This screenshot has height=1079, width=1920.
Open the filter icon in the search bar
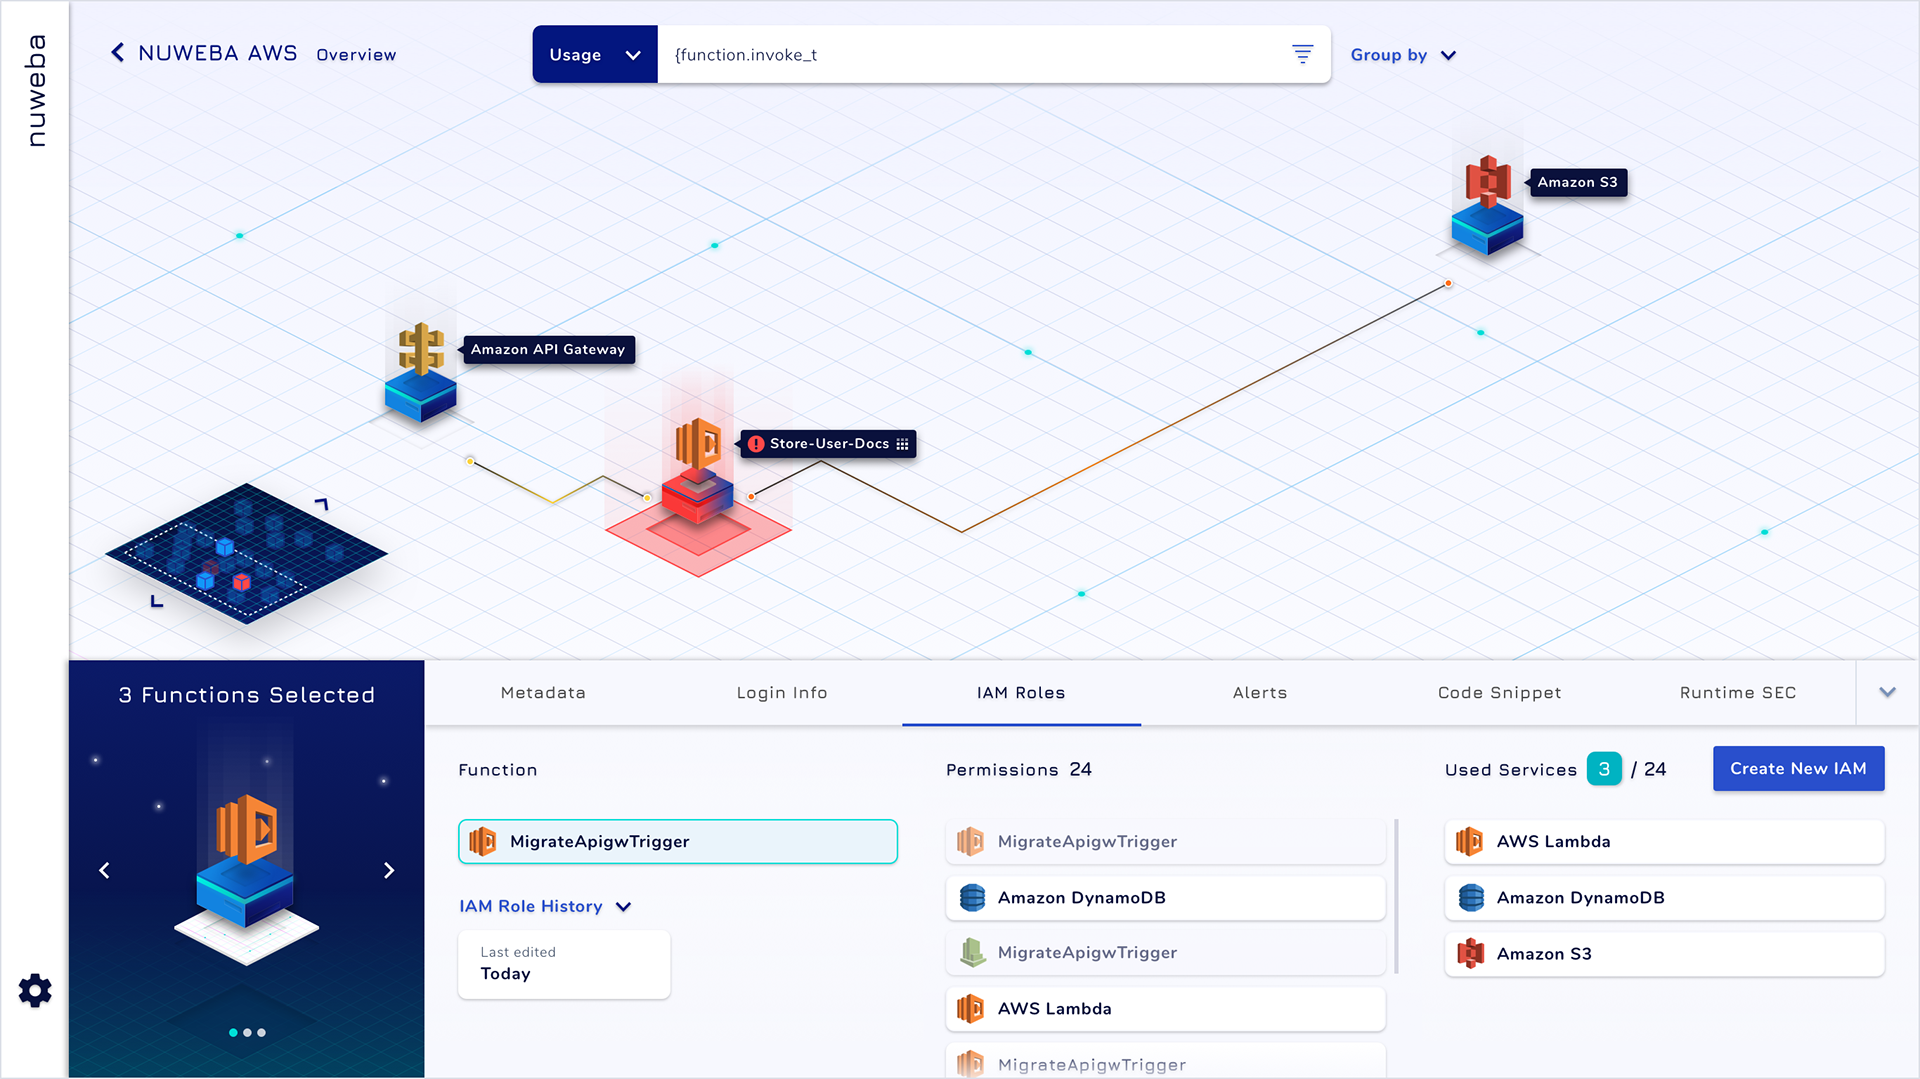(1302, 54)
